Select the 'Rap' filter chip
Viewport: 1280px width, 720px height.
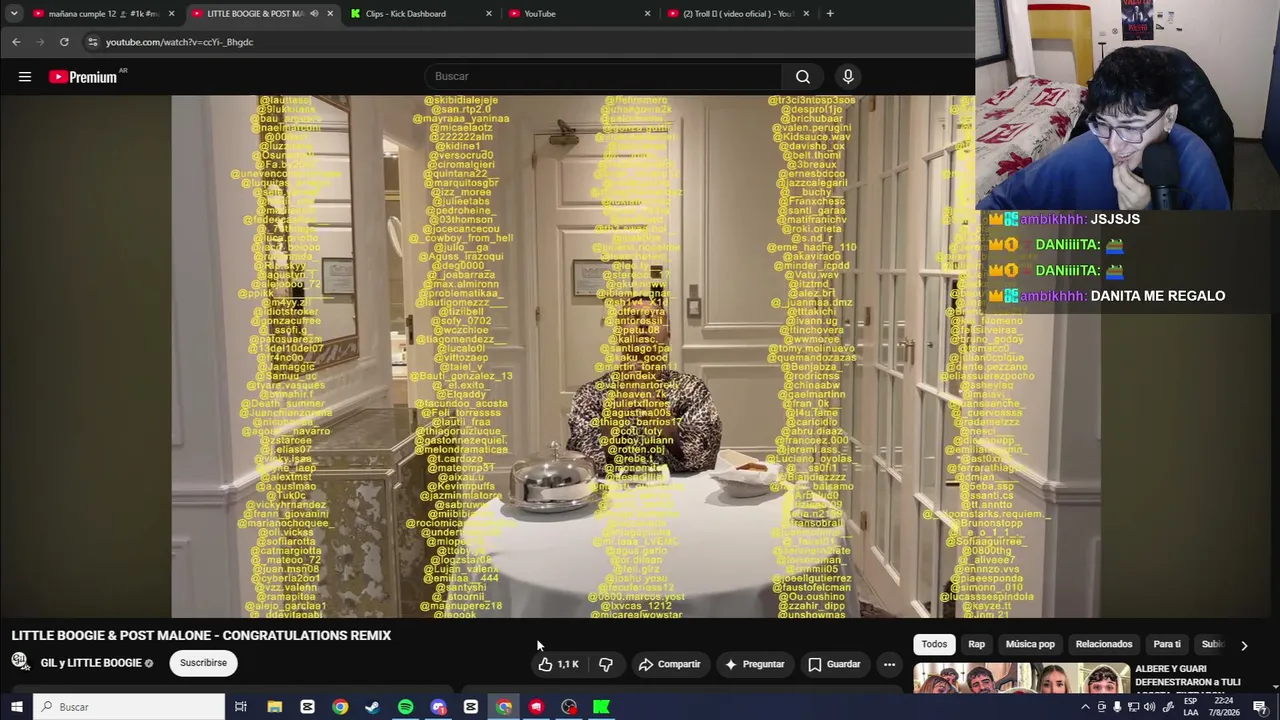(976, 644)
